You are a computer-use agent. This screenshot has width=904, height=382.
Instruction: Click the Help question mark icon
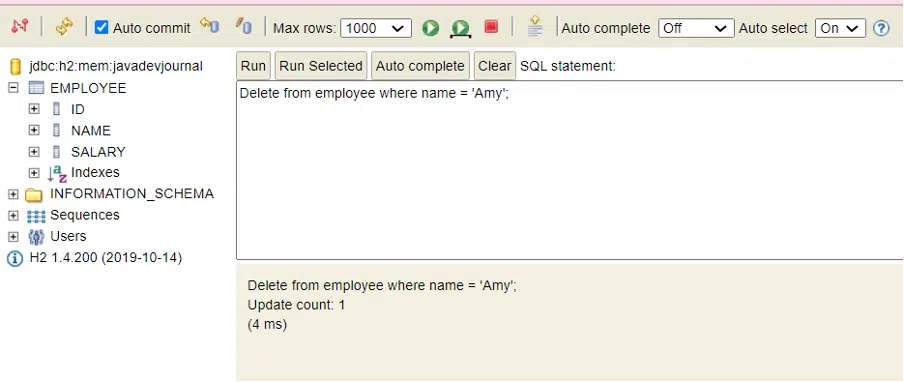881,28
